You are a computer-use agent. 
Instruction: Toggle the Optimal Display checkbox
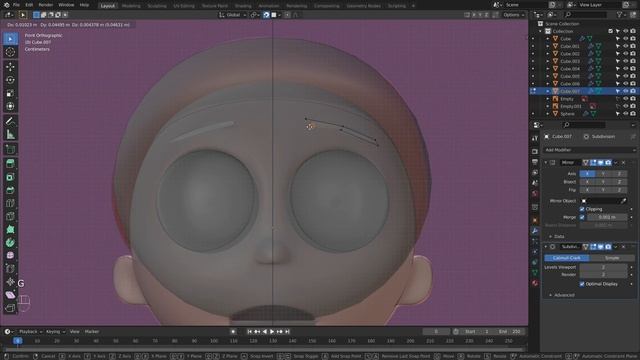(582, 284)
